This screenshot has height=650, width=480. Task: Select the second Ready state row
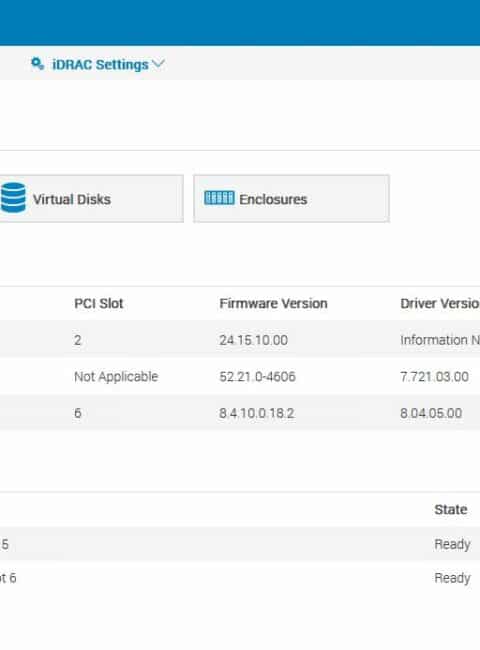pyautogui.click(x=240, y=578)
